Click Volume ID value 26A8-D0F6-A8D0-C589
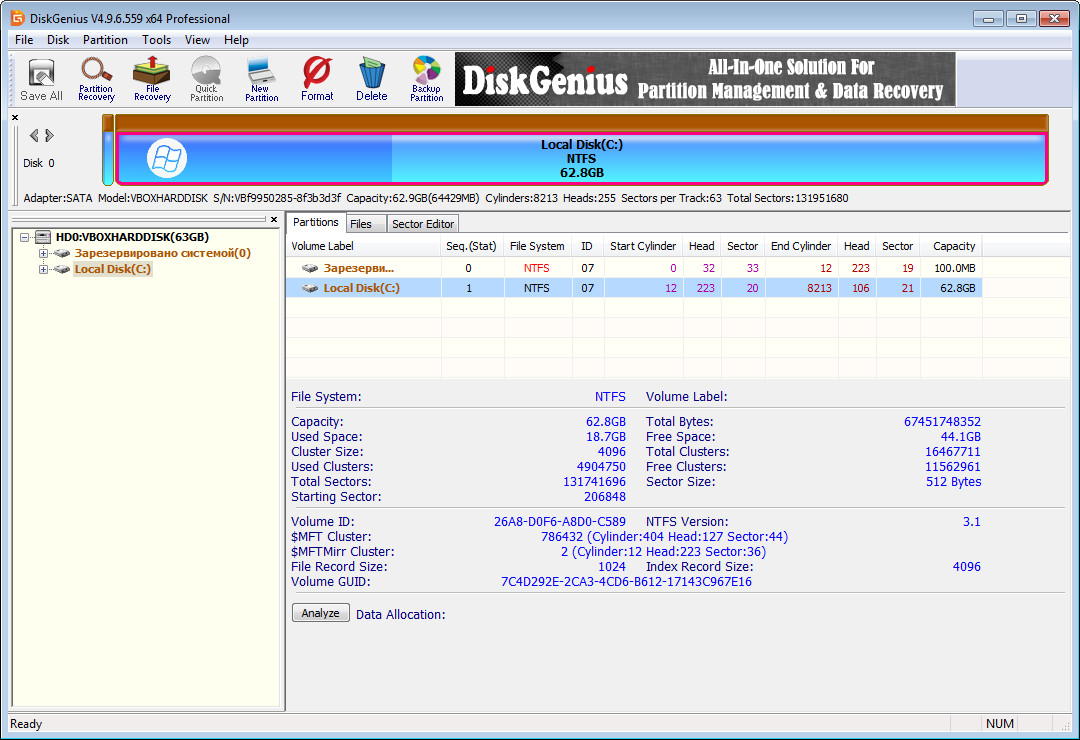 [559, 522]
